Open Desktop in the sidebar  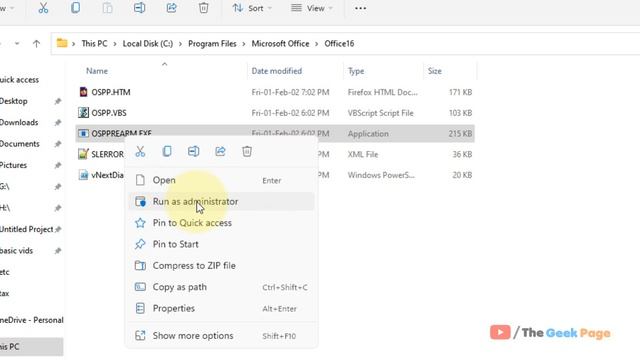tap(13, 101)
